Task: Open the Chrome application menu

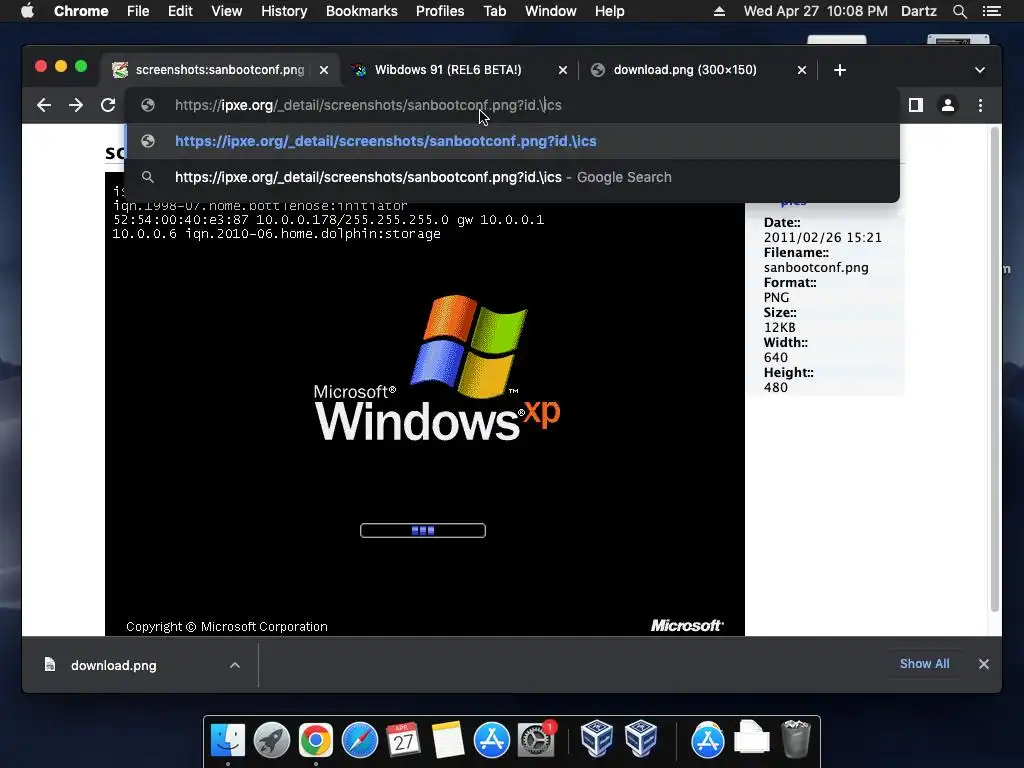Action: coord(81,11)
